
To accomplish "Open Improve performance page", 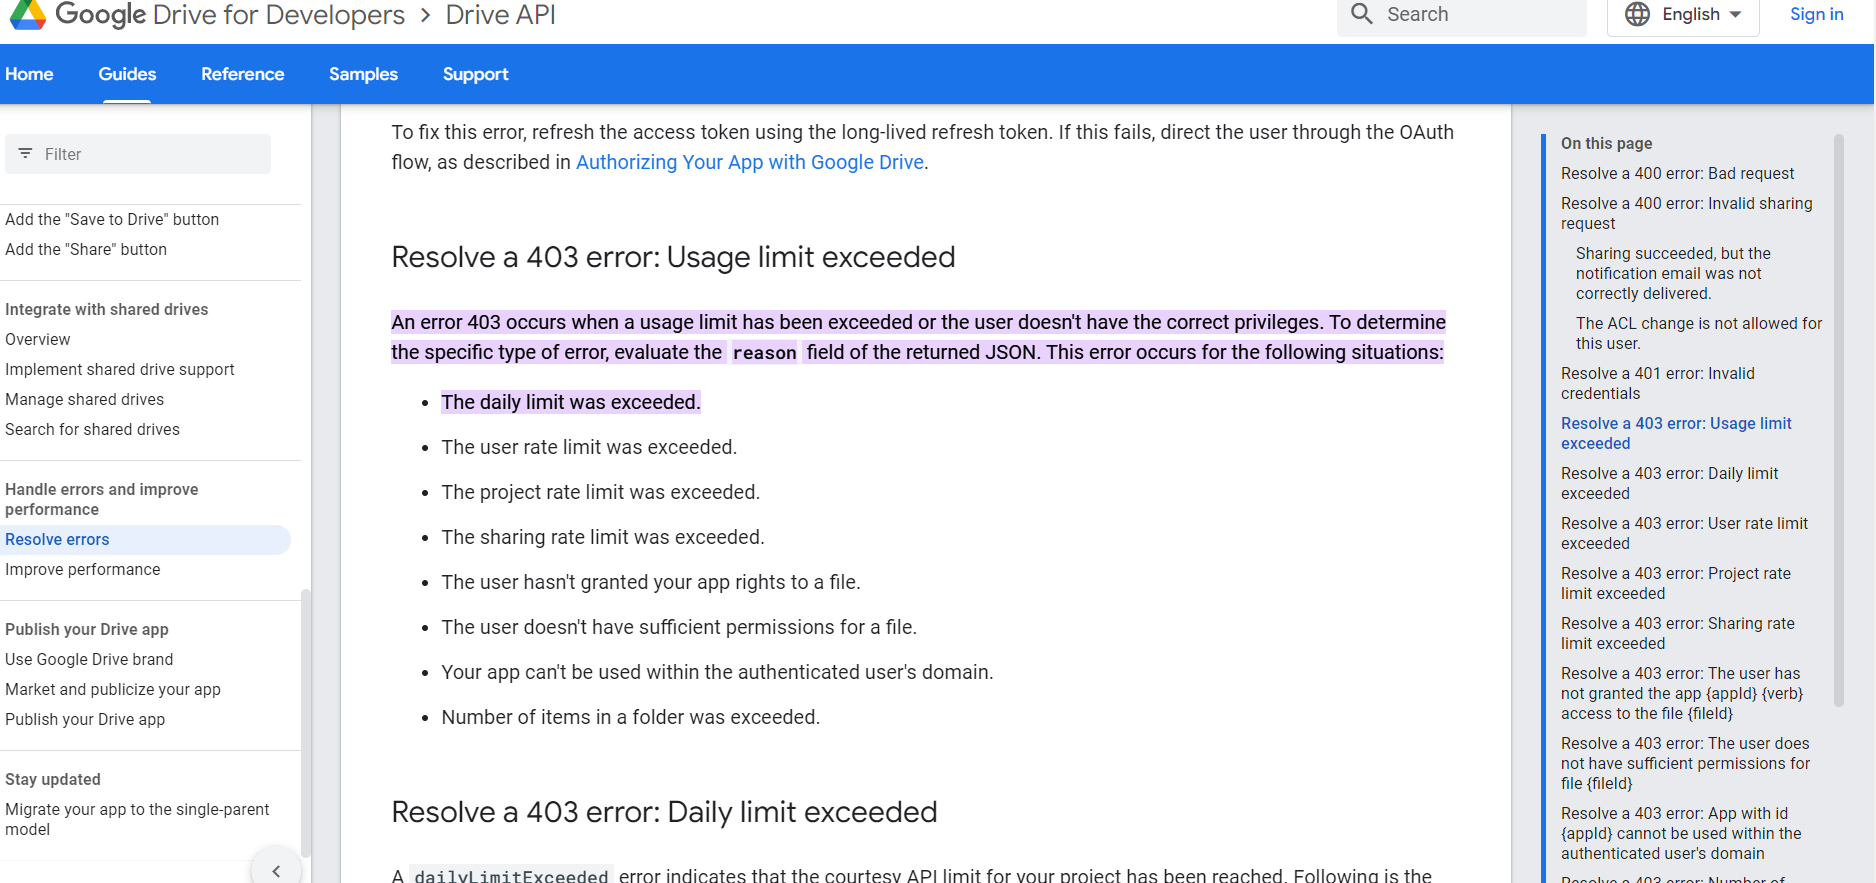I will [83, 569].
